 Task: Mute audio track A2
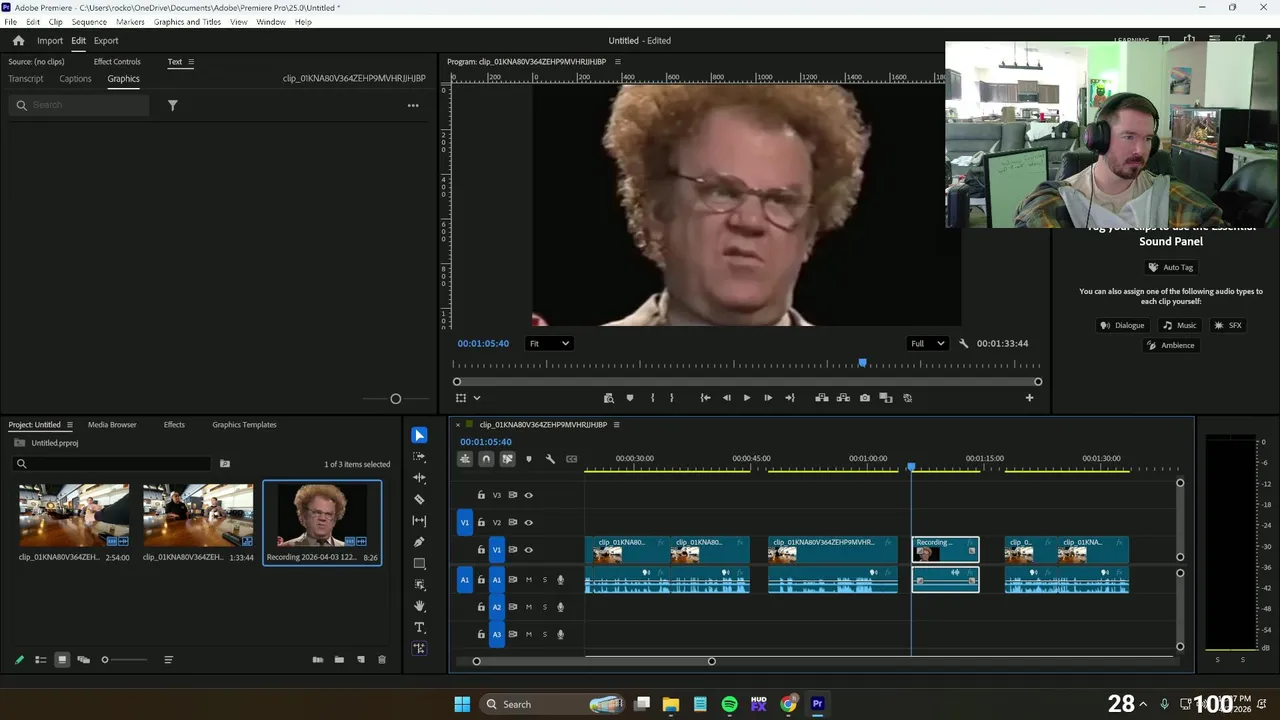[x=529, y=607]
